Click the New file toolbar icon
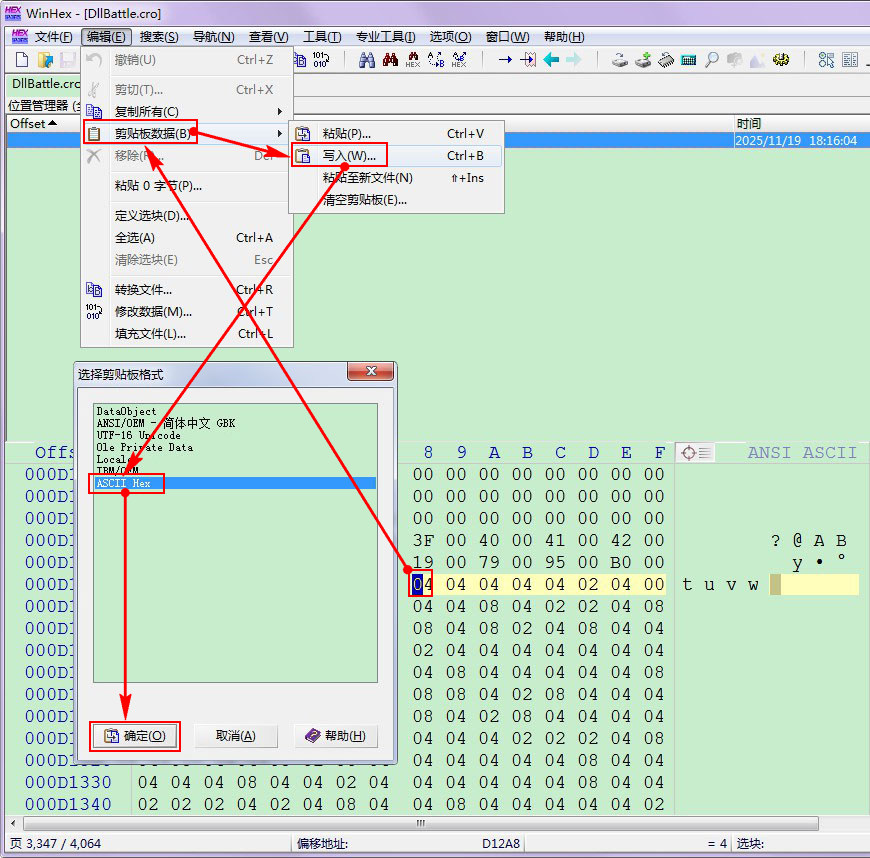 pos(22,60)
